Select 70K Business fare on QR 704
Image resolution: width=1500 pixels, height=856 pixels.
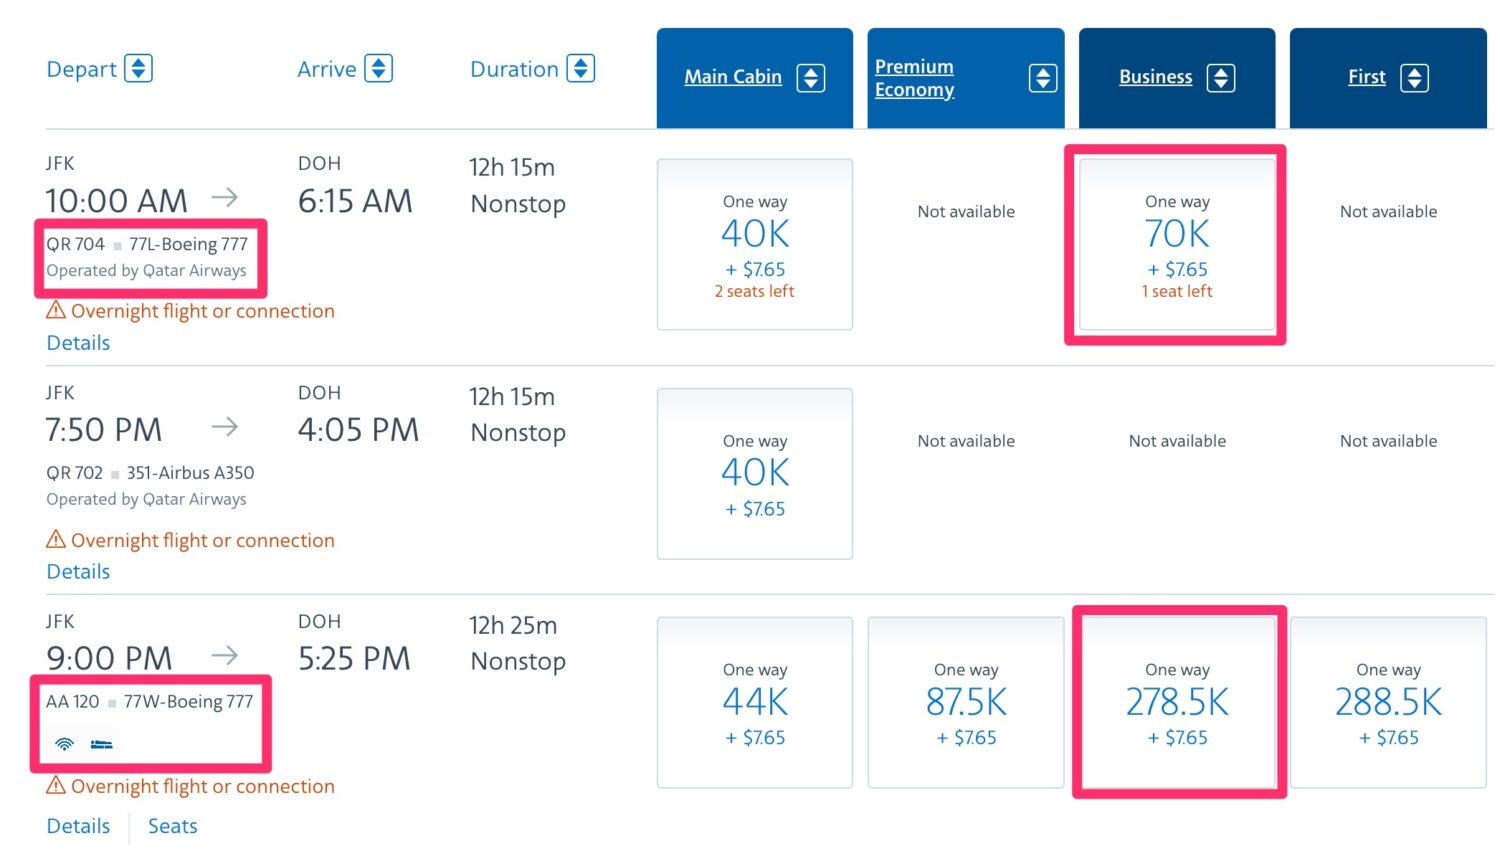coord(1176,245)
